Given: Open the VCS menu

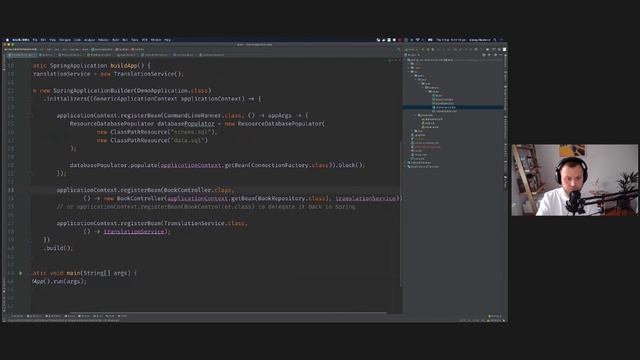Looking at the screenshot, I should (144, 40).
